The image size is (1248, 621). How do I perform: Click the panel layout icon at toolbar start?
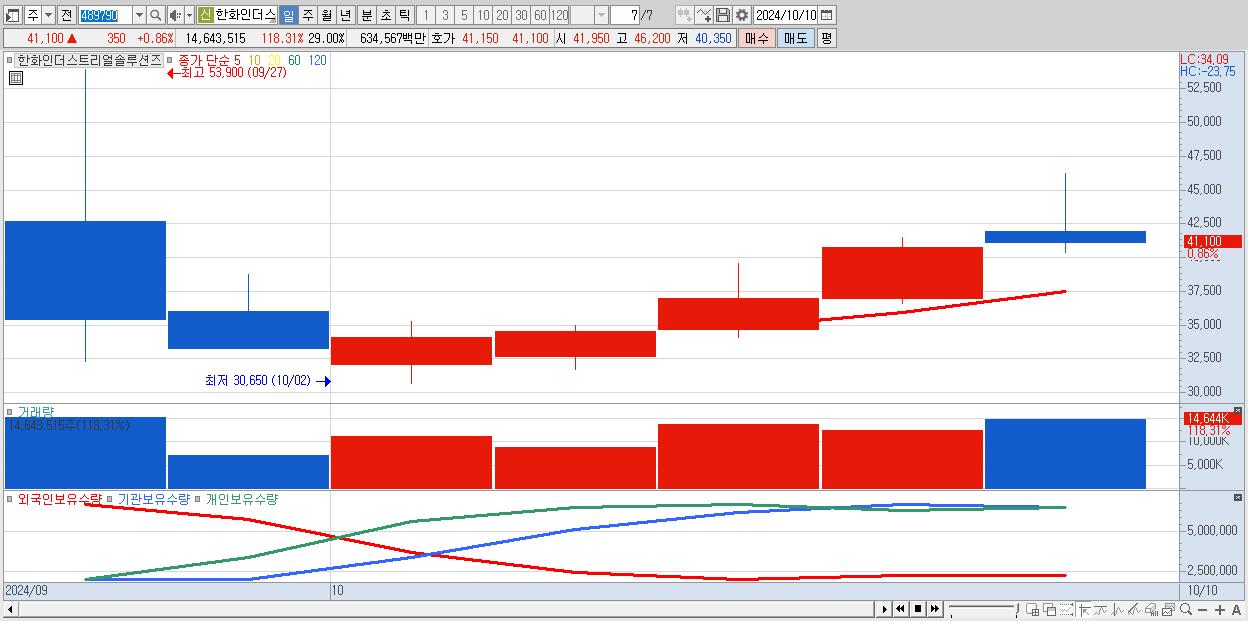[x=13, y=15]
